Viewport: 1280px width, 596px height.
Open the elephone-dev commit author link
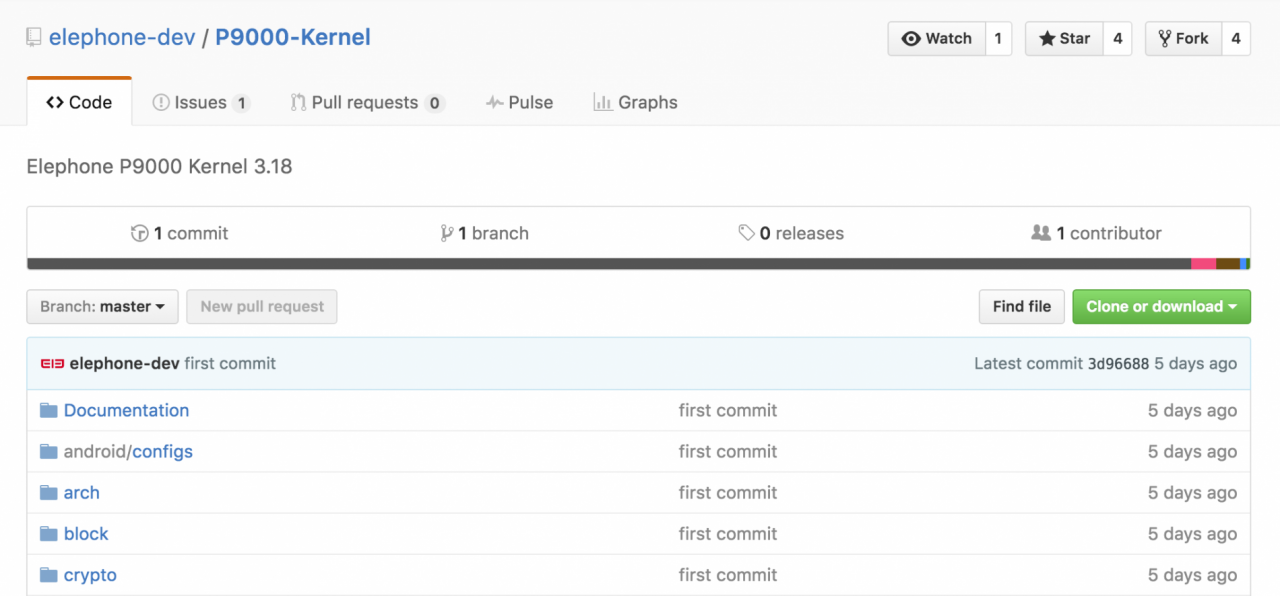125,364
